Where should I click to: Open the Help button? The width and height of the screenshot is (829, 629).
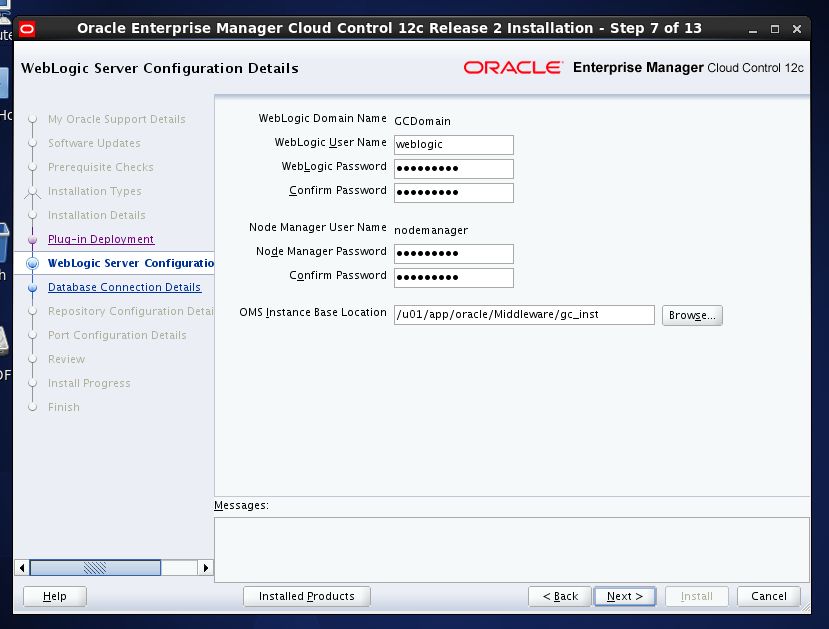coord(55,597)
